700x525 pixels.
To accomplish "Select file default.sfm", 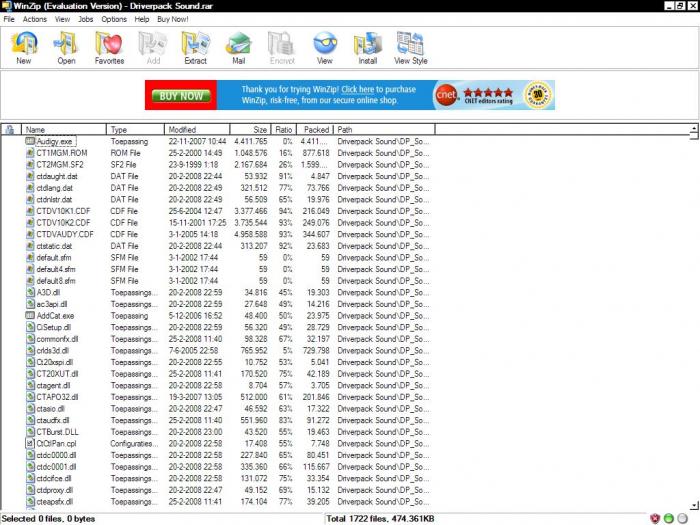I will pyautogui.click(x=54, y=258).
